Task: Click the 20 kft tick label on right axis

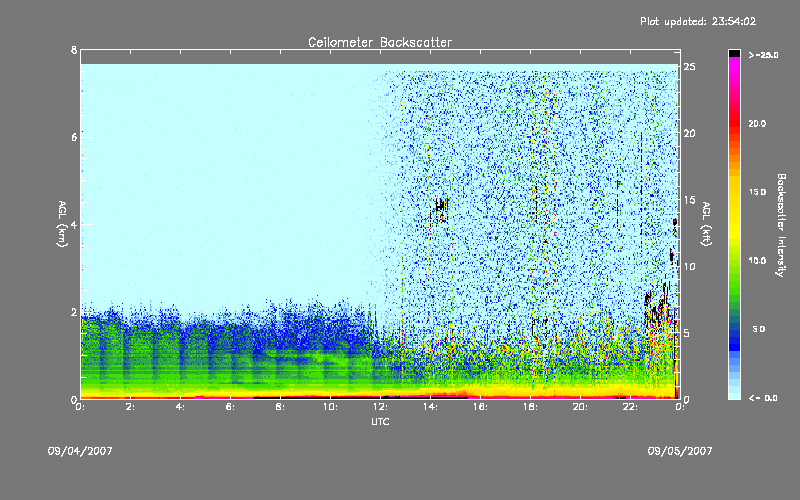Action: (689, 133)
